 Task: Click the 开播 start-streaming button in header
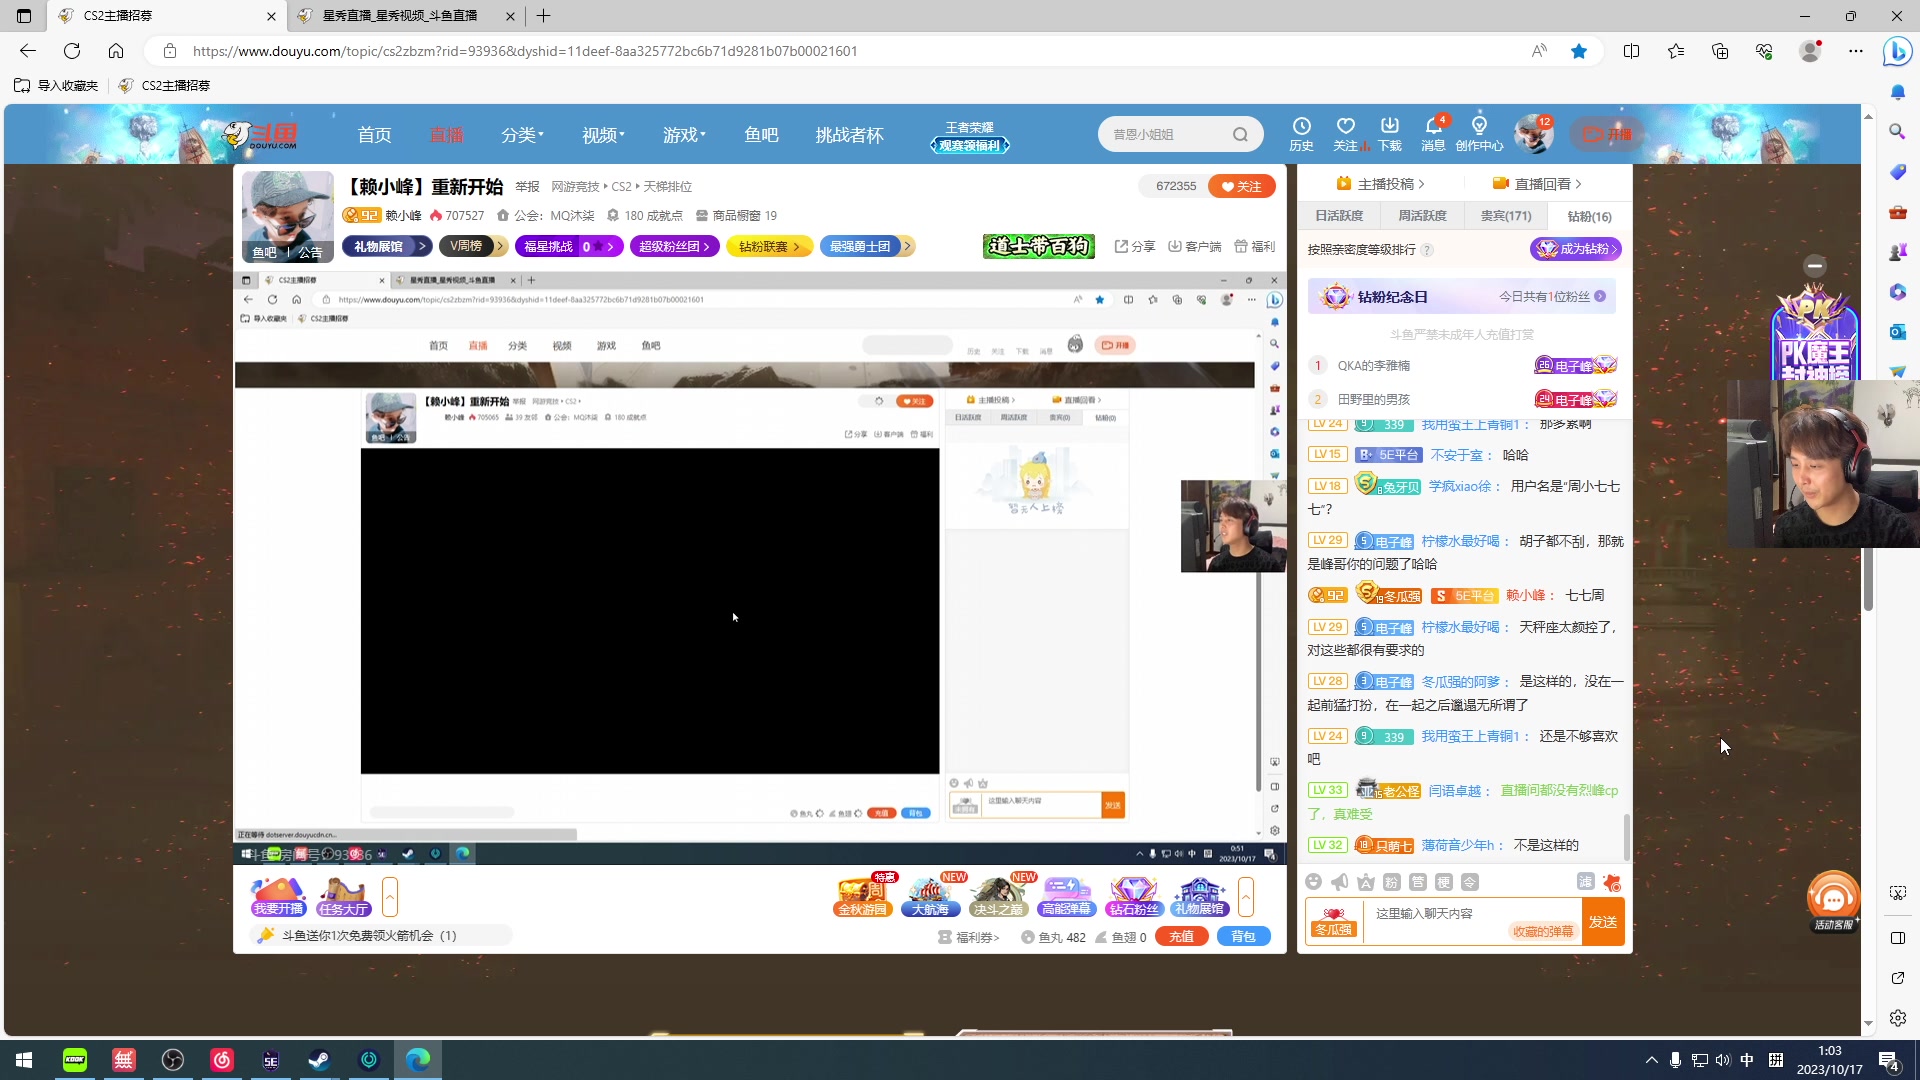click(1608, 134)
